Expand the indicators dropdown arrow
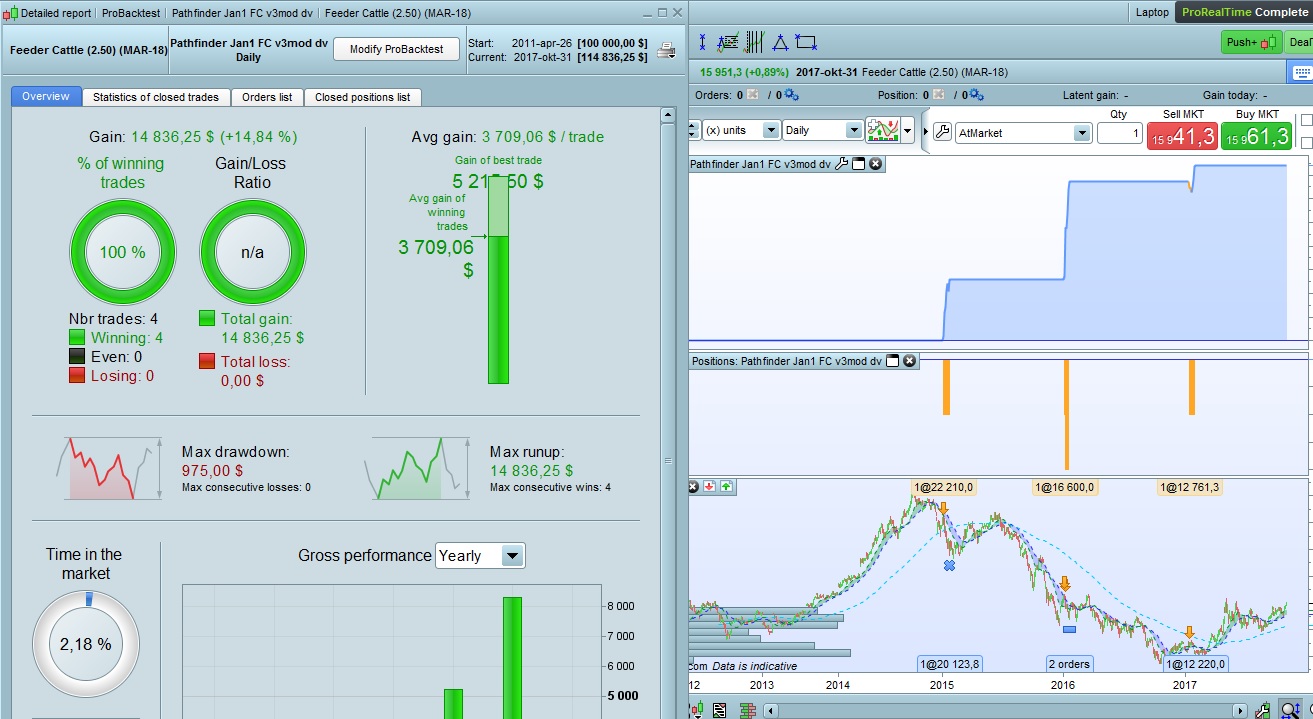This screenshot has height=719, width=1313. point(907,131)
